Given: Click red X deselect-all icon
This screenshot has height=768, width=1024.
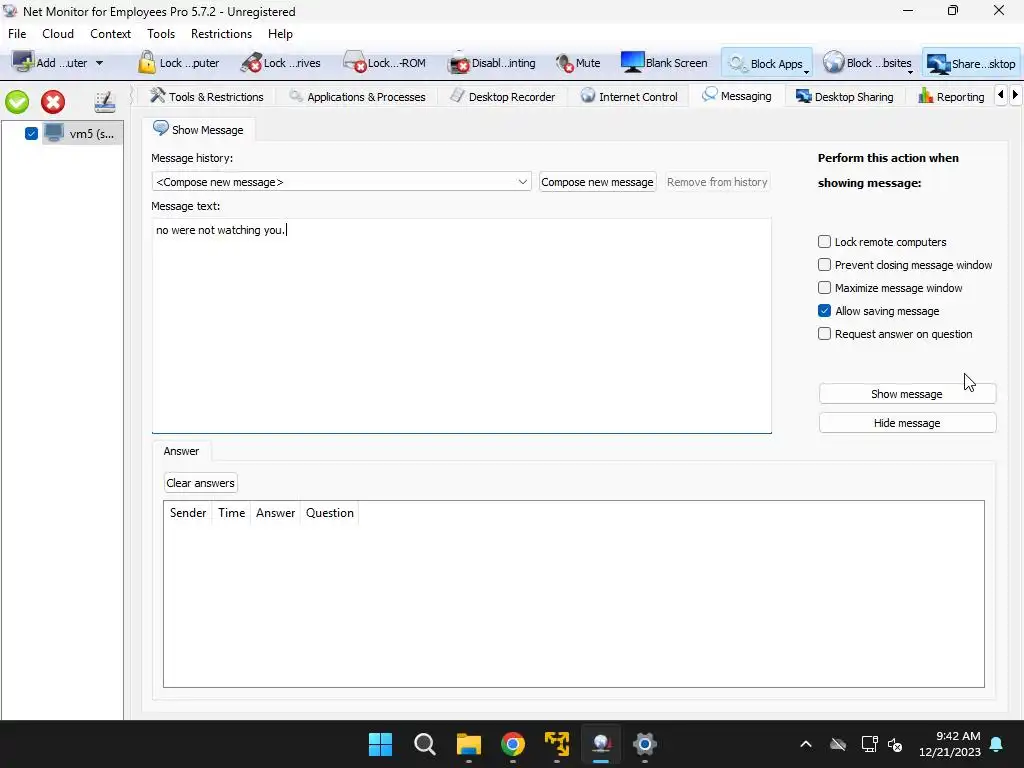Looking at the screenshot, I should click(53, 102).
